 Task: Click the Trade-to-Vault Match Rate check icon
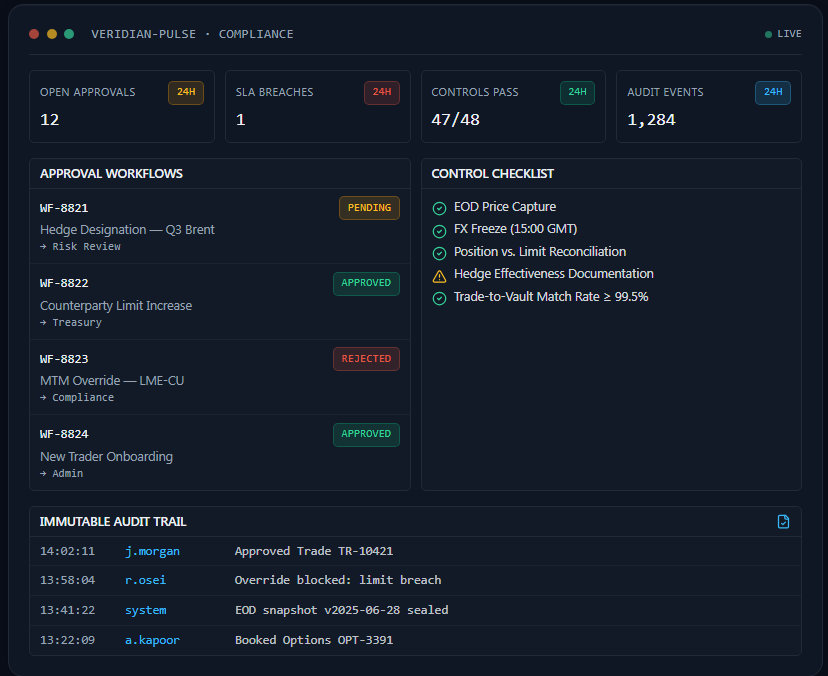coord(439,298)
